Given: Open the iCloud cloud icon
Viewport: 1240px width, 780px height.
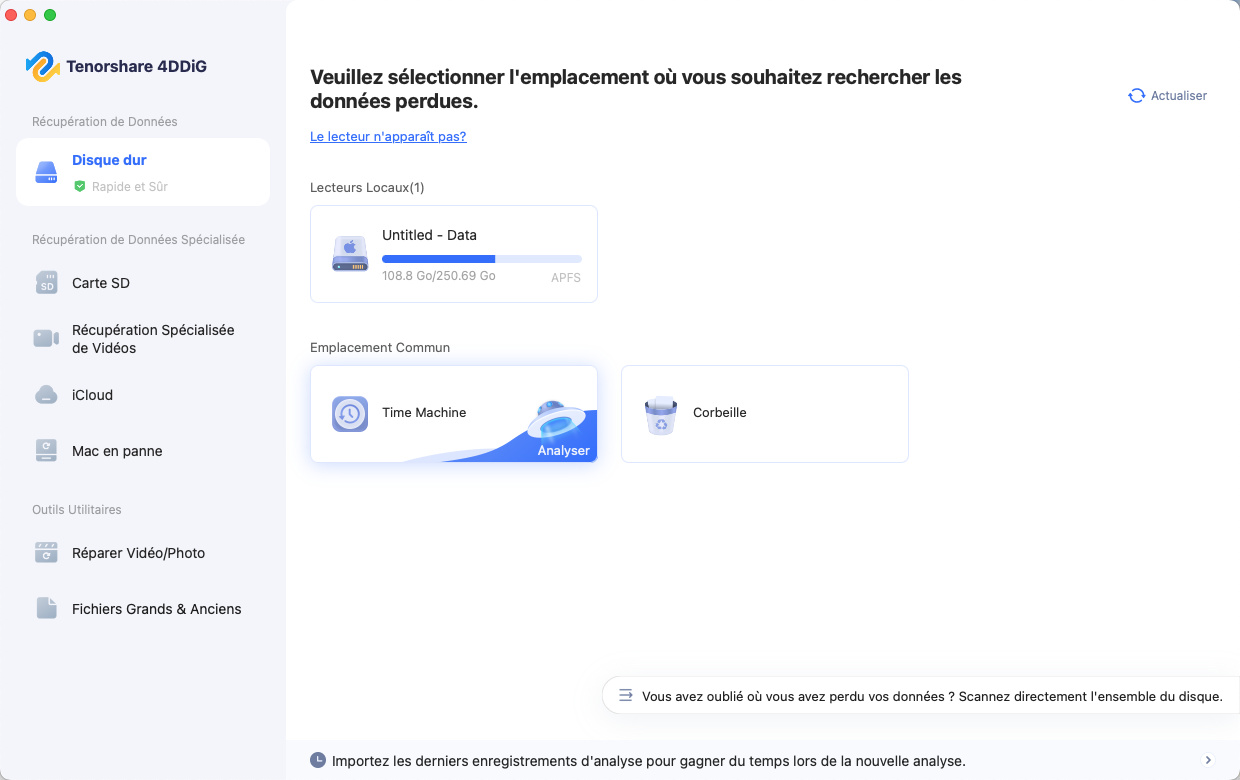Looking at the screenshot, I should [x=47, y=395].
